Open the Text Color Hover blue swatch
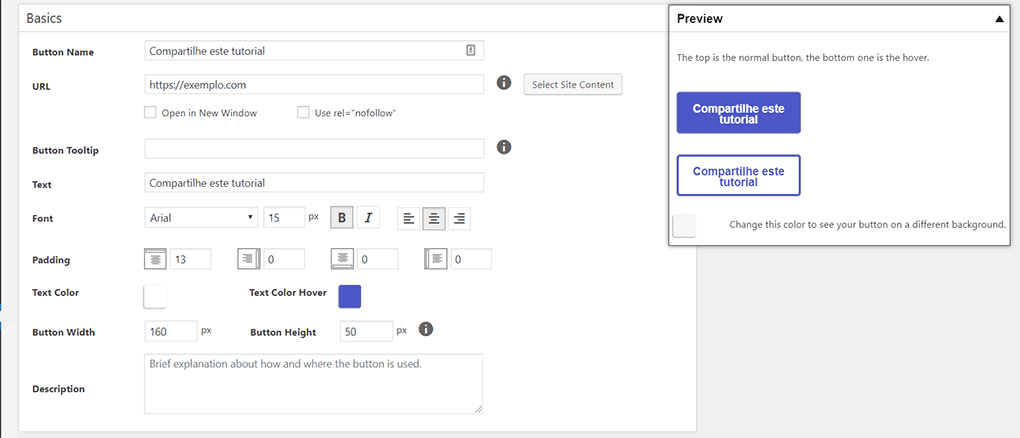 pos(349,296)
